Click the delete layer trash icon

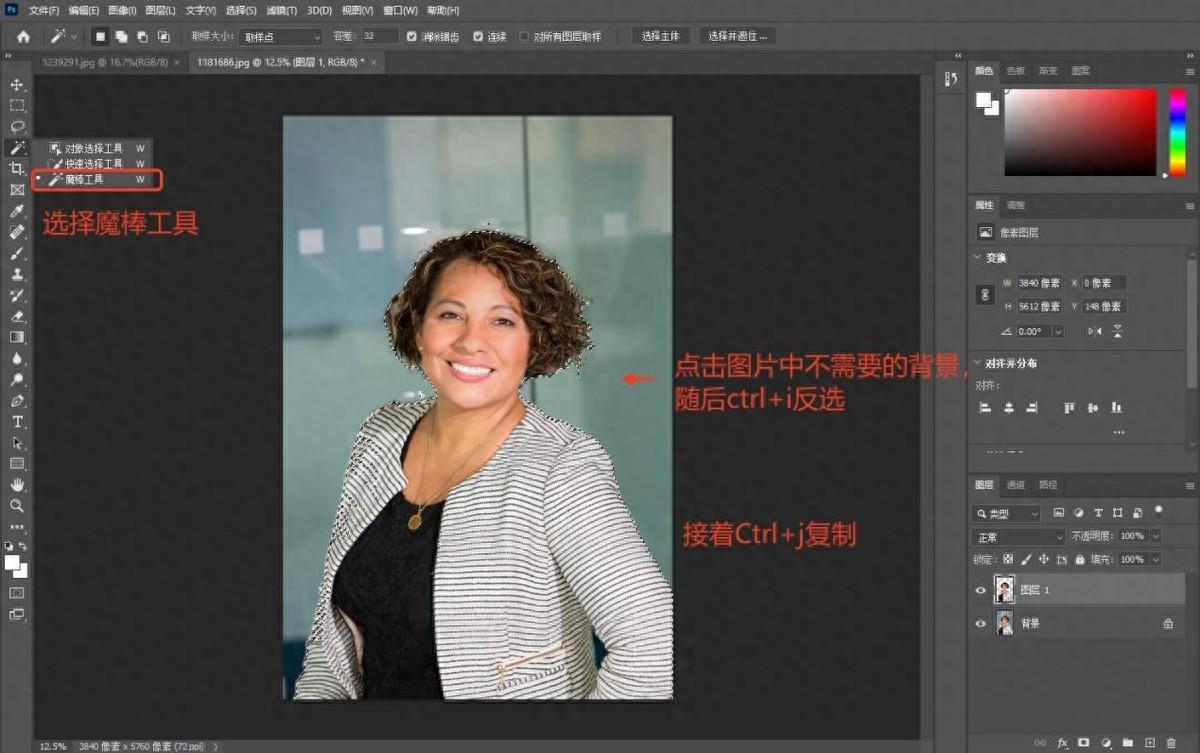pyautogui.click(x=1171, y=743)
